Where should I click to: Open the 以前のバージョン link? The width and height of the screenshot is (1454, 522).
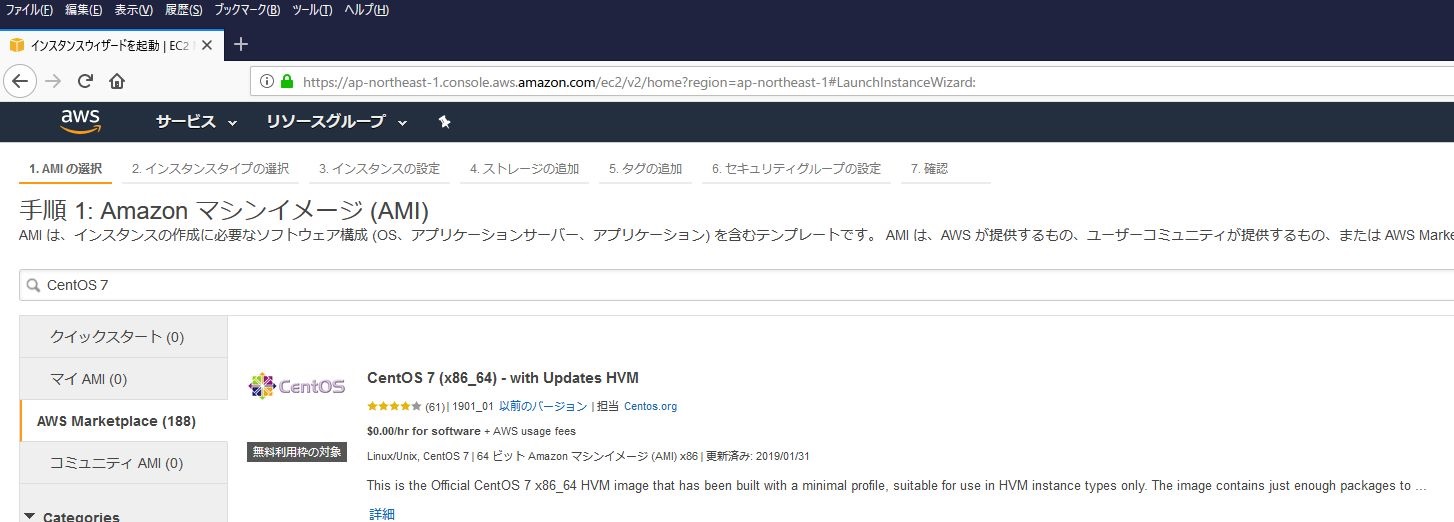543,406
